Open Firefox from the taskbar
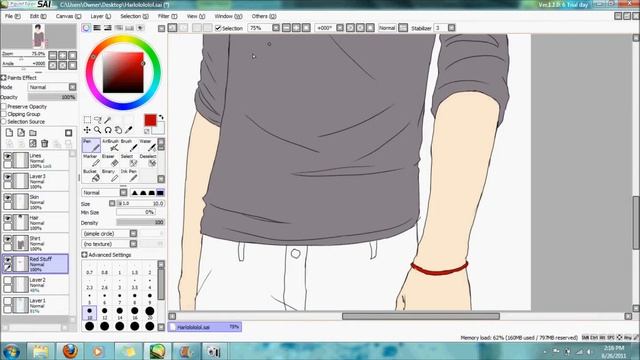This screenshot has width=640, height=360. coord(70,351)
